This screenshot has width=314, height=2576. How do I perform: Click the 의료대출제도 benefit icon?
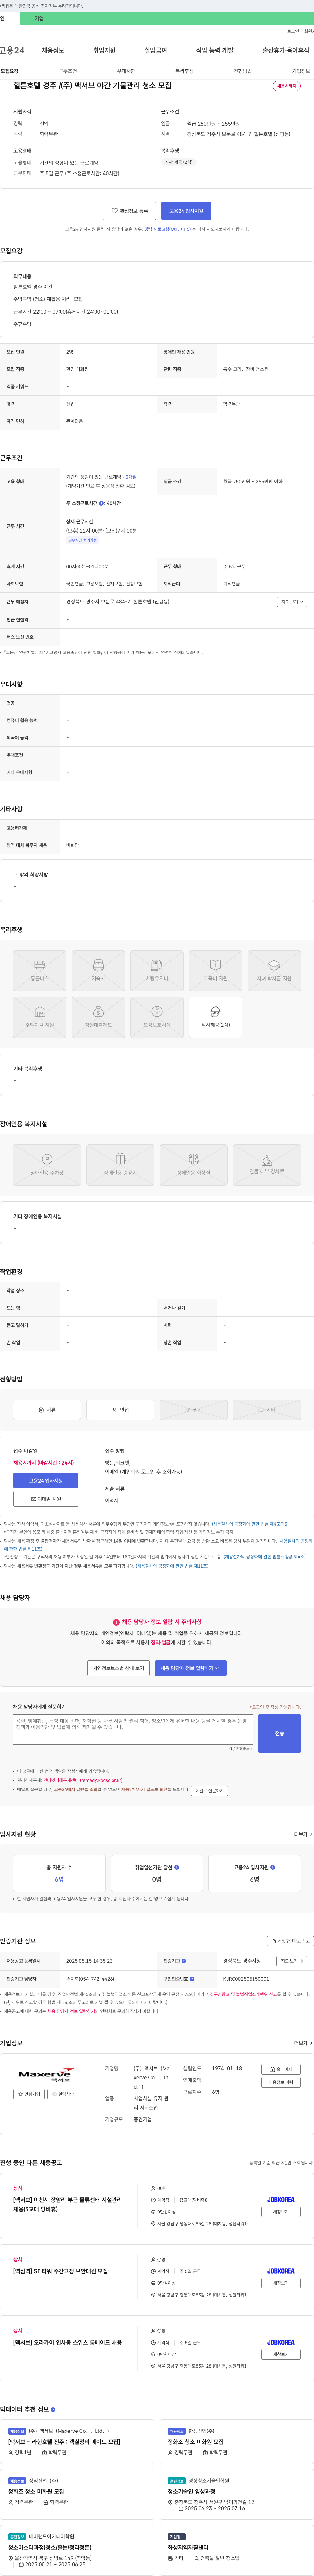(98, 1017)
